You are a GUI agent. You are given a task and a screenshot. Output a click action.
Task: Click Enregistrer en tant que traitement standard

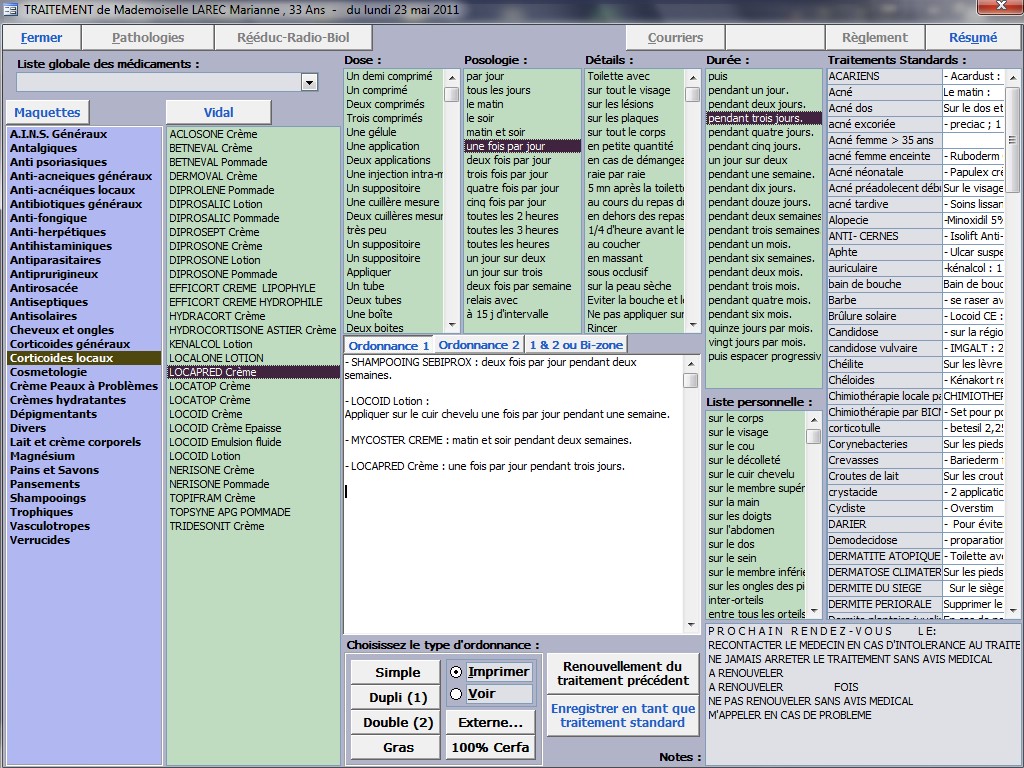622,715
